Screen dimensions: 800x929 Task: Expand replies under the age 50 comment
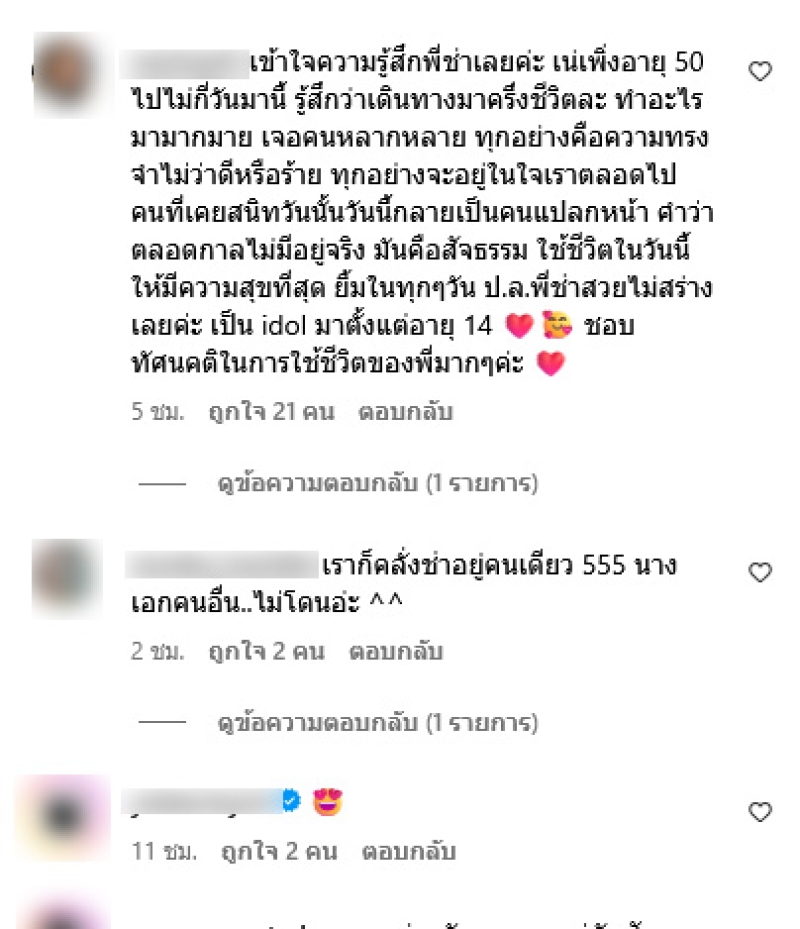[x=378, y=483]
